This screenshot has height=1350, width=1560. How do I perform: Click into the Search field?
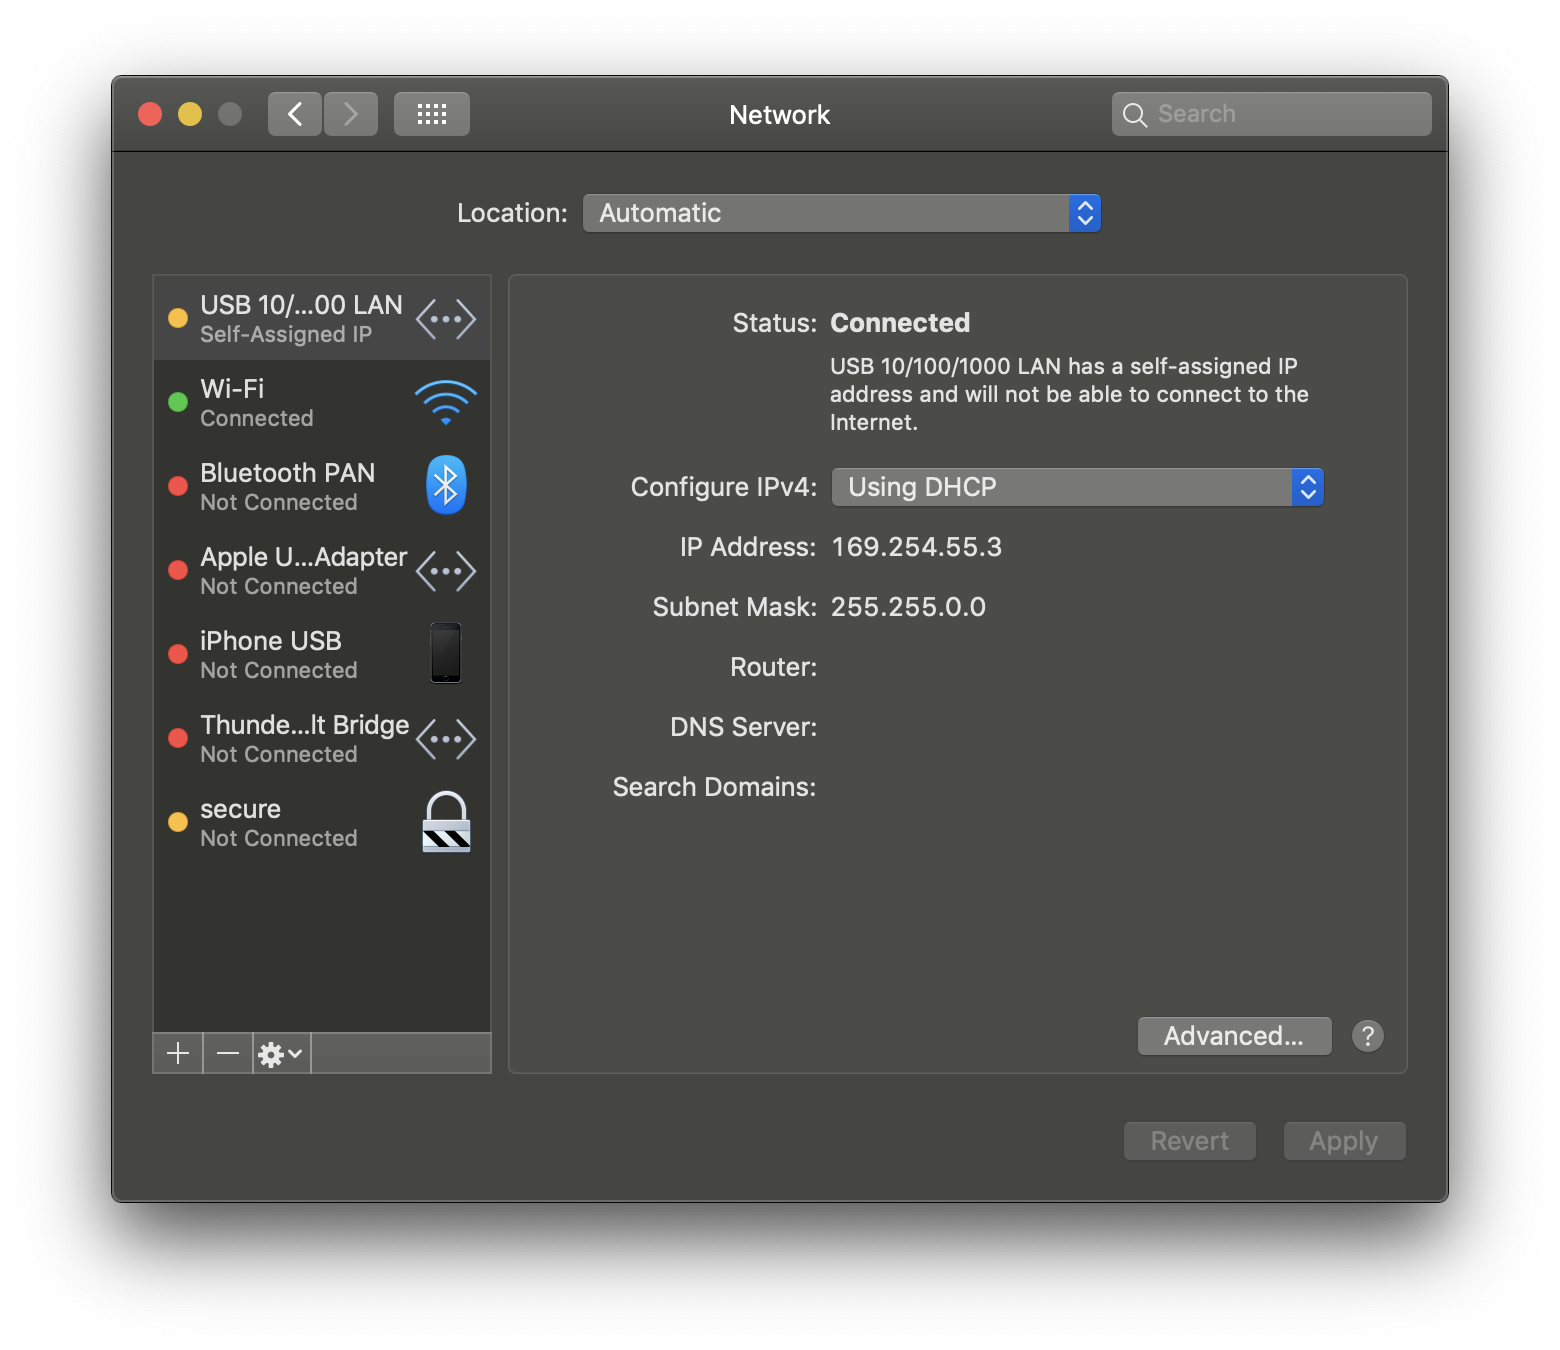1271,114
